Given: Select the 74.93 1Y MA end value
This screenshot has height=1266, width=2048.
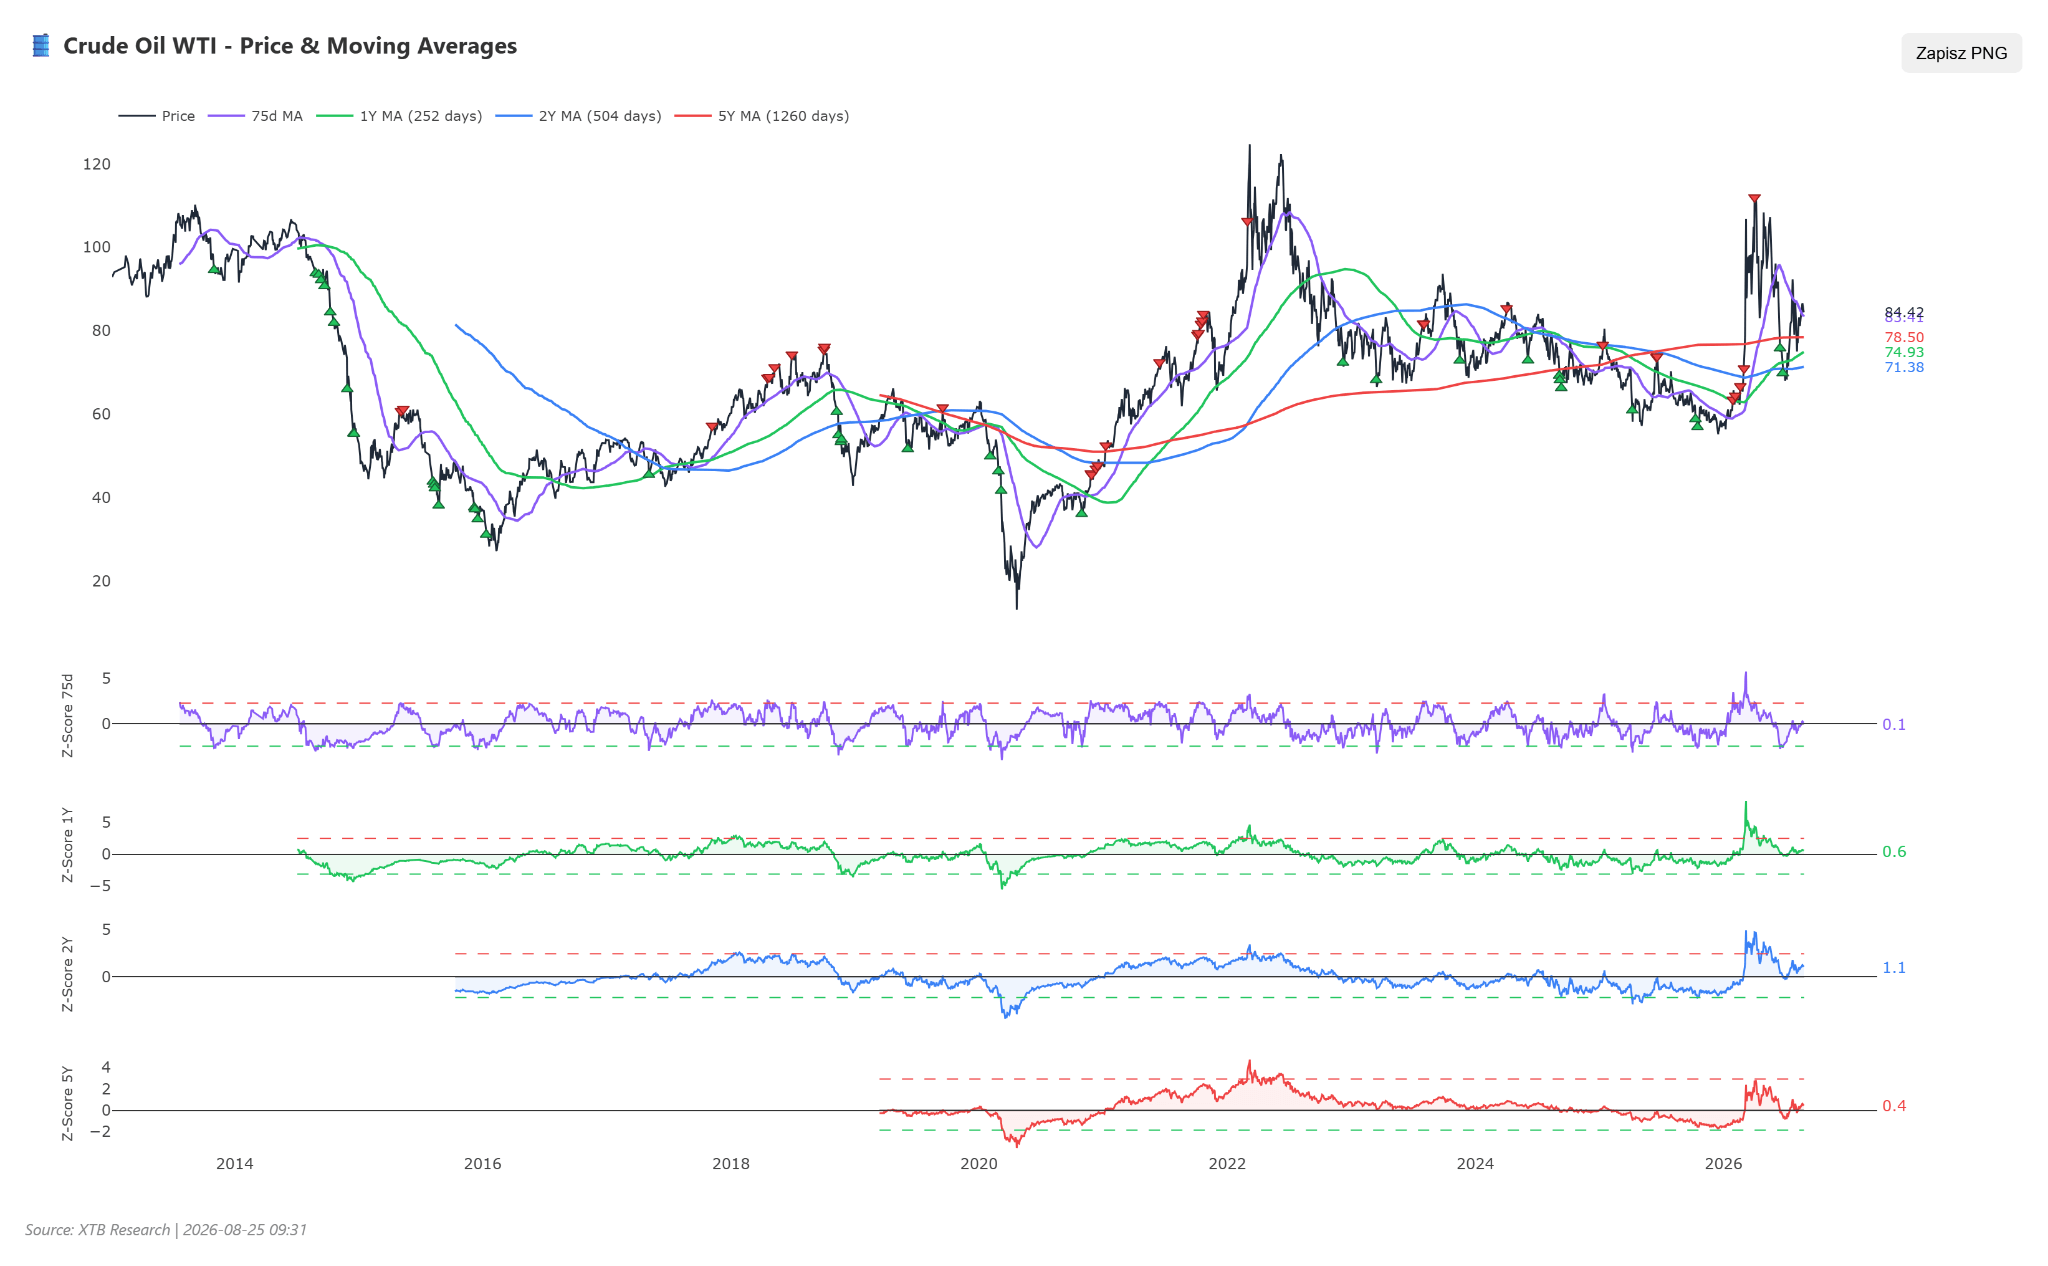Looking at the screenshot, I should 1904,353.
